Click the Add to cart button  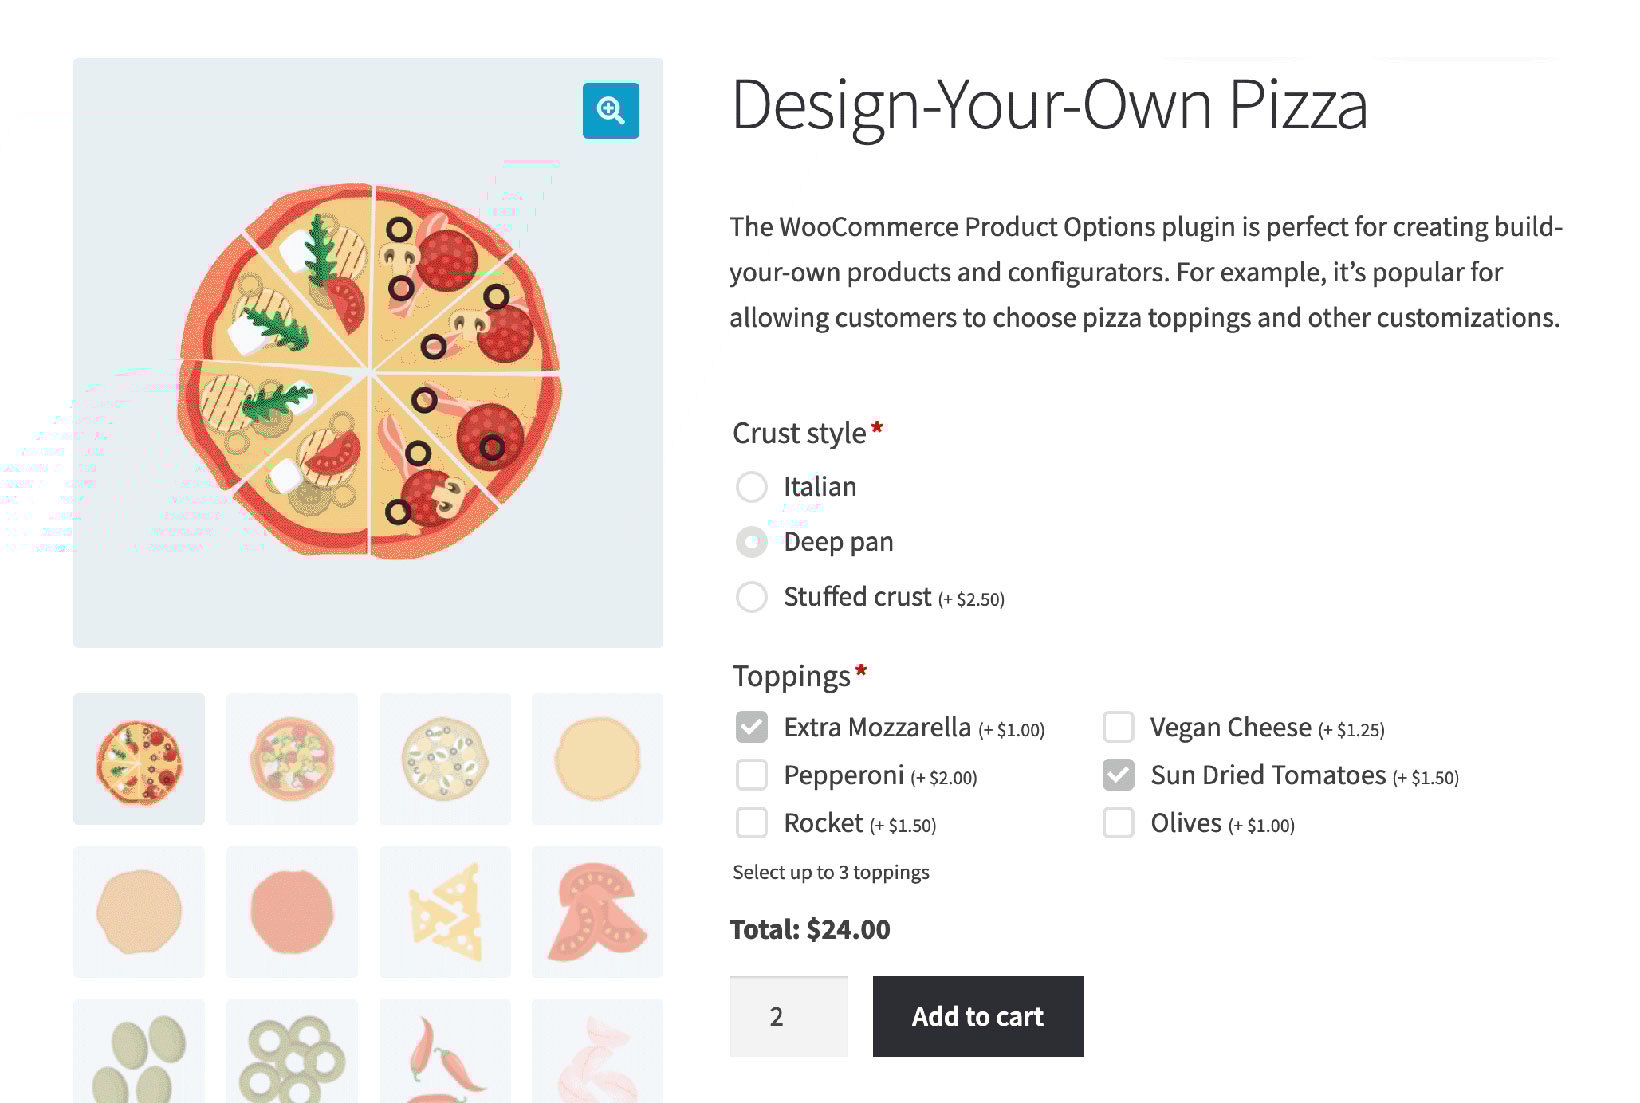click(978, 1016)
